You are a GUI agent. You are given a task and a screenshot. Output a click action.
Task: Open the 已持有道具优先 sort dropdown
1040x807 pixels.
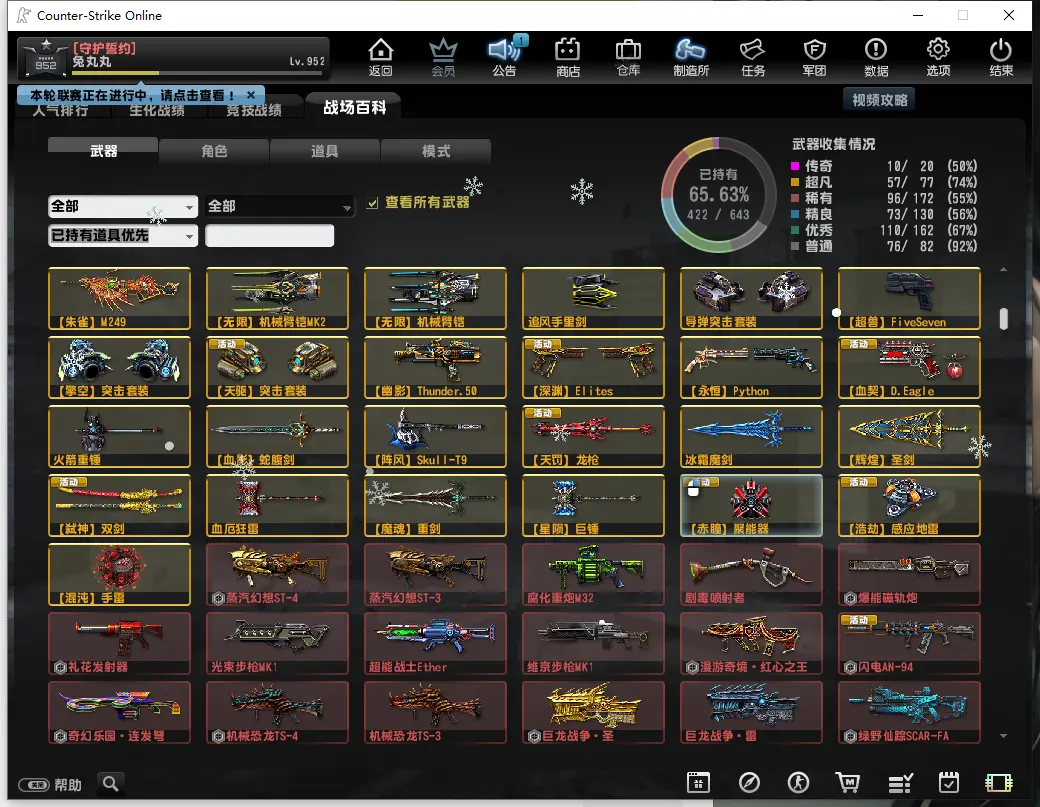point(123,235)
